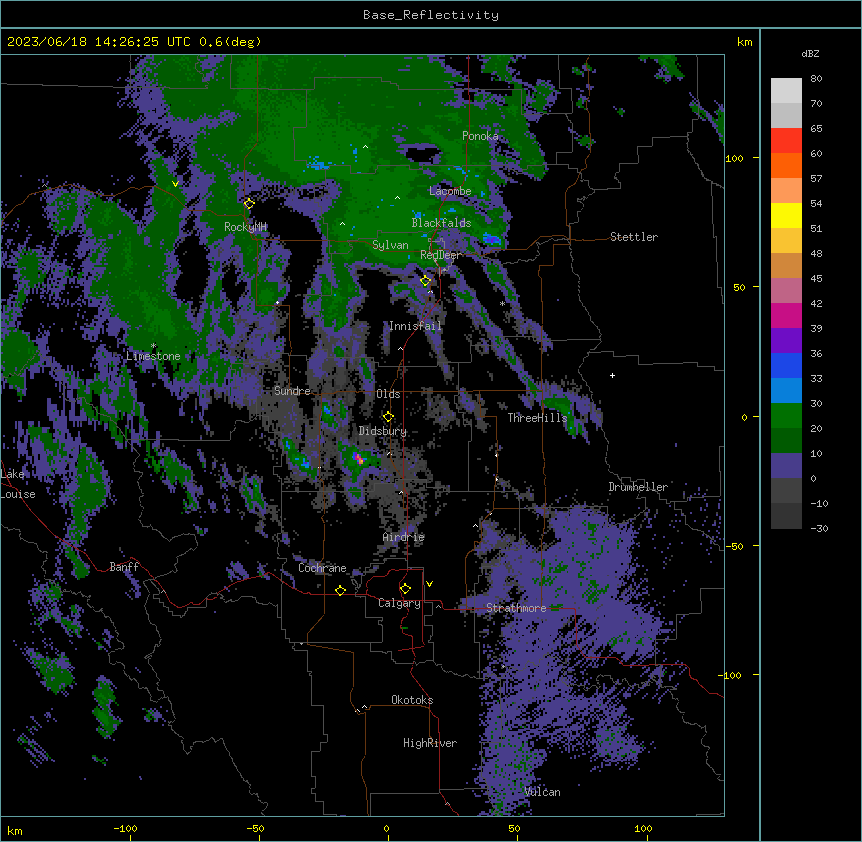Click the -100 tick label on bottom axis
Screen dimensions: 862x842
click(x=125, y=828)
